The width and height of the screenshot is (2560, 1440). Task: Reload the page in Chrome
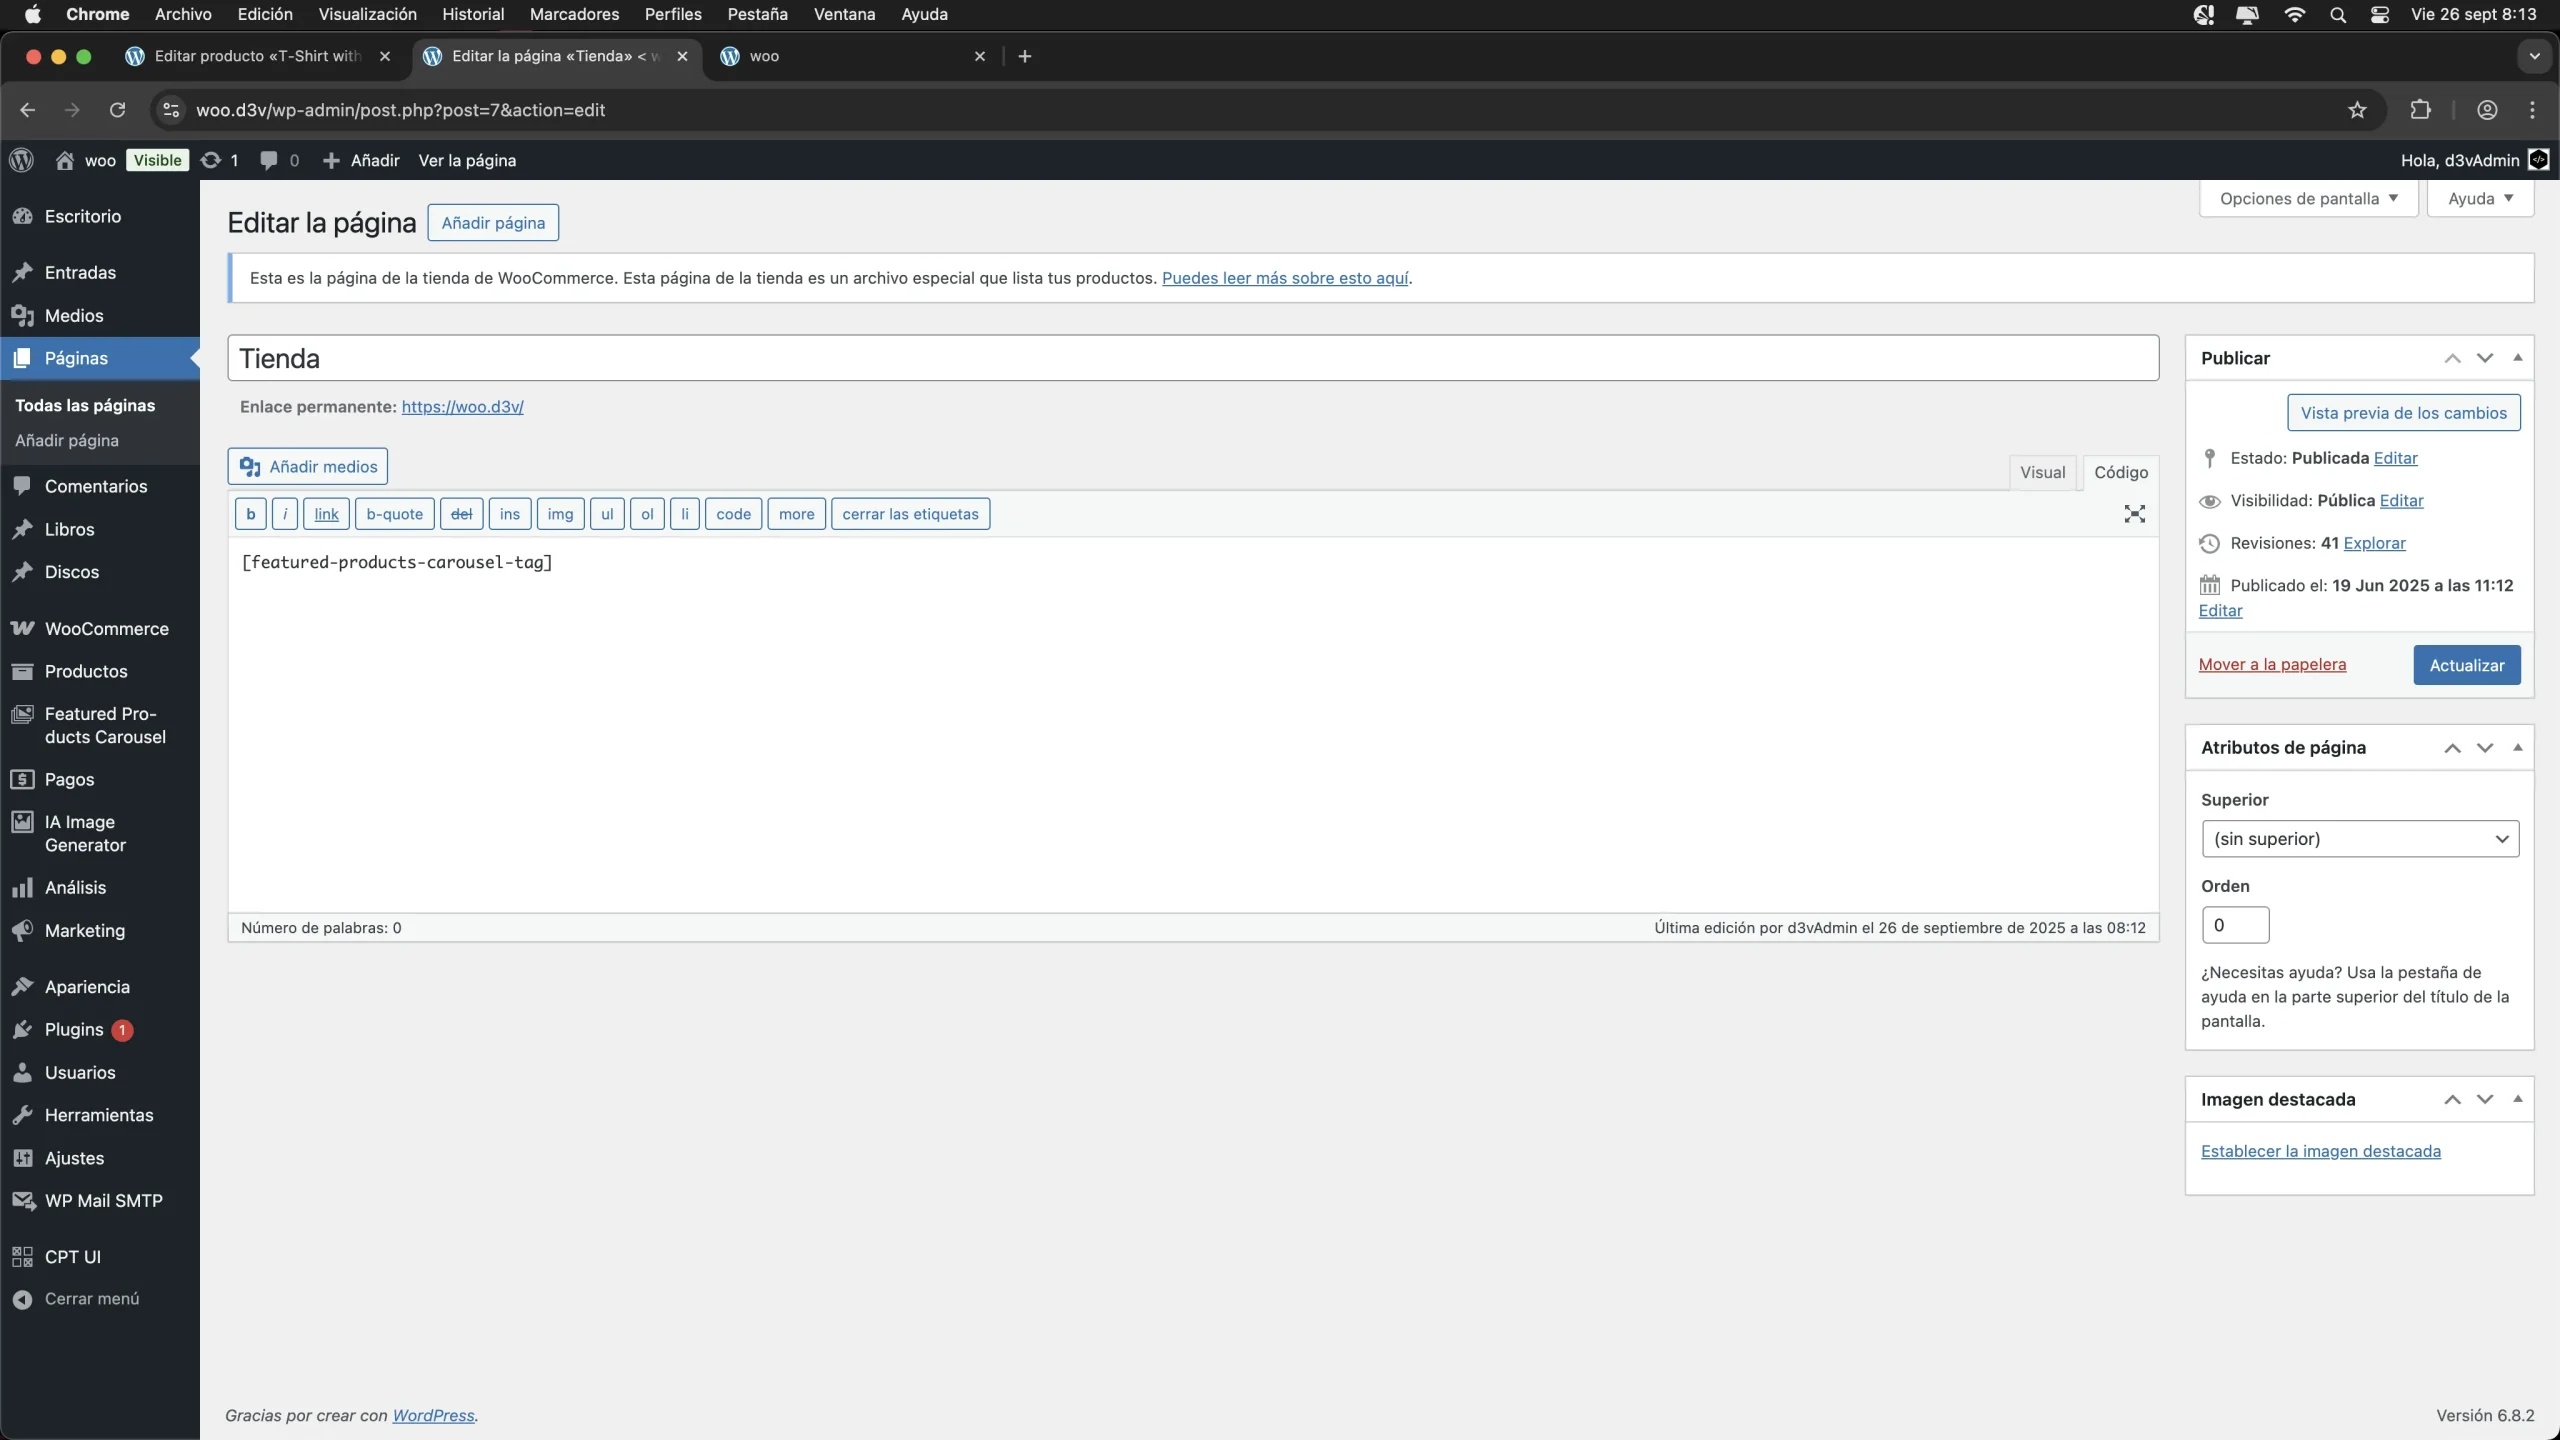[117, 110]
